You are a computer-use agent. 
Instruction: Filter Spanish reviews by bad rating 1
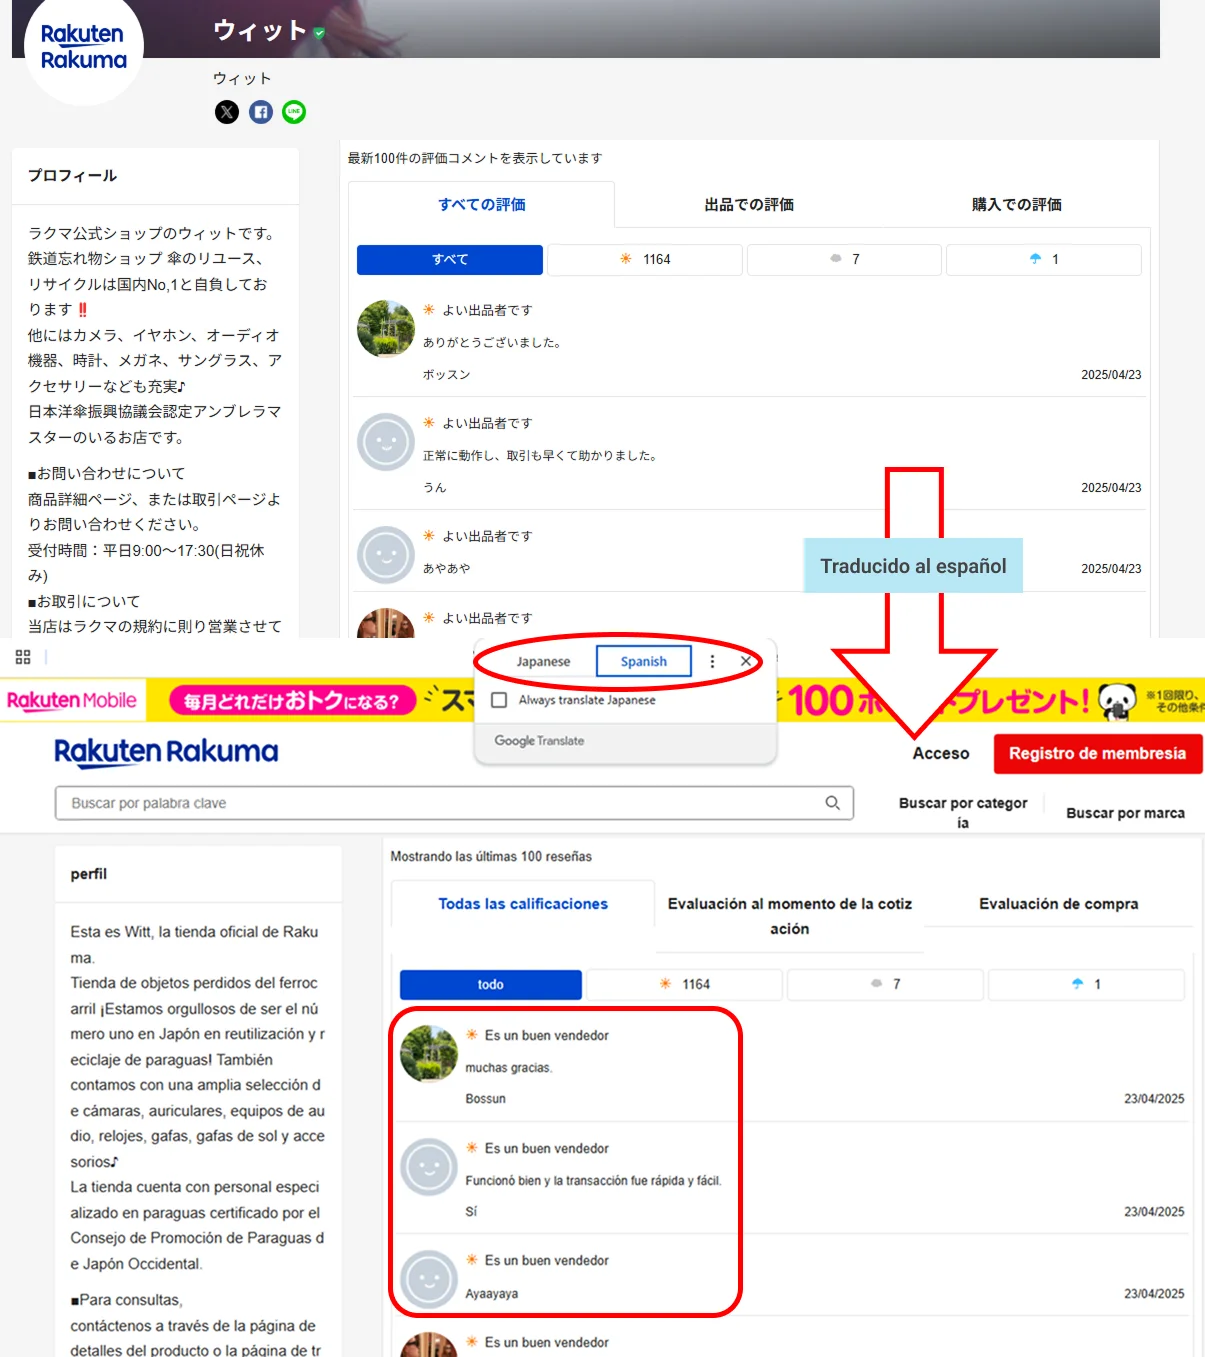click(1086, 984)
